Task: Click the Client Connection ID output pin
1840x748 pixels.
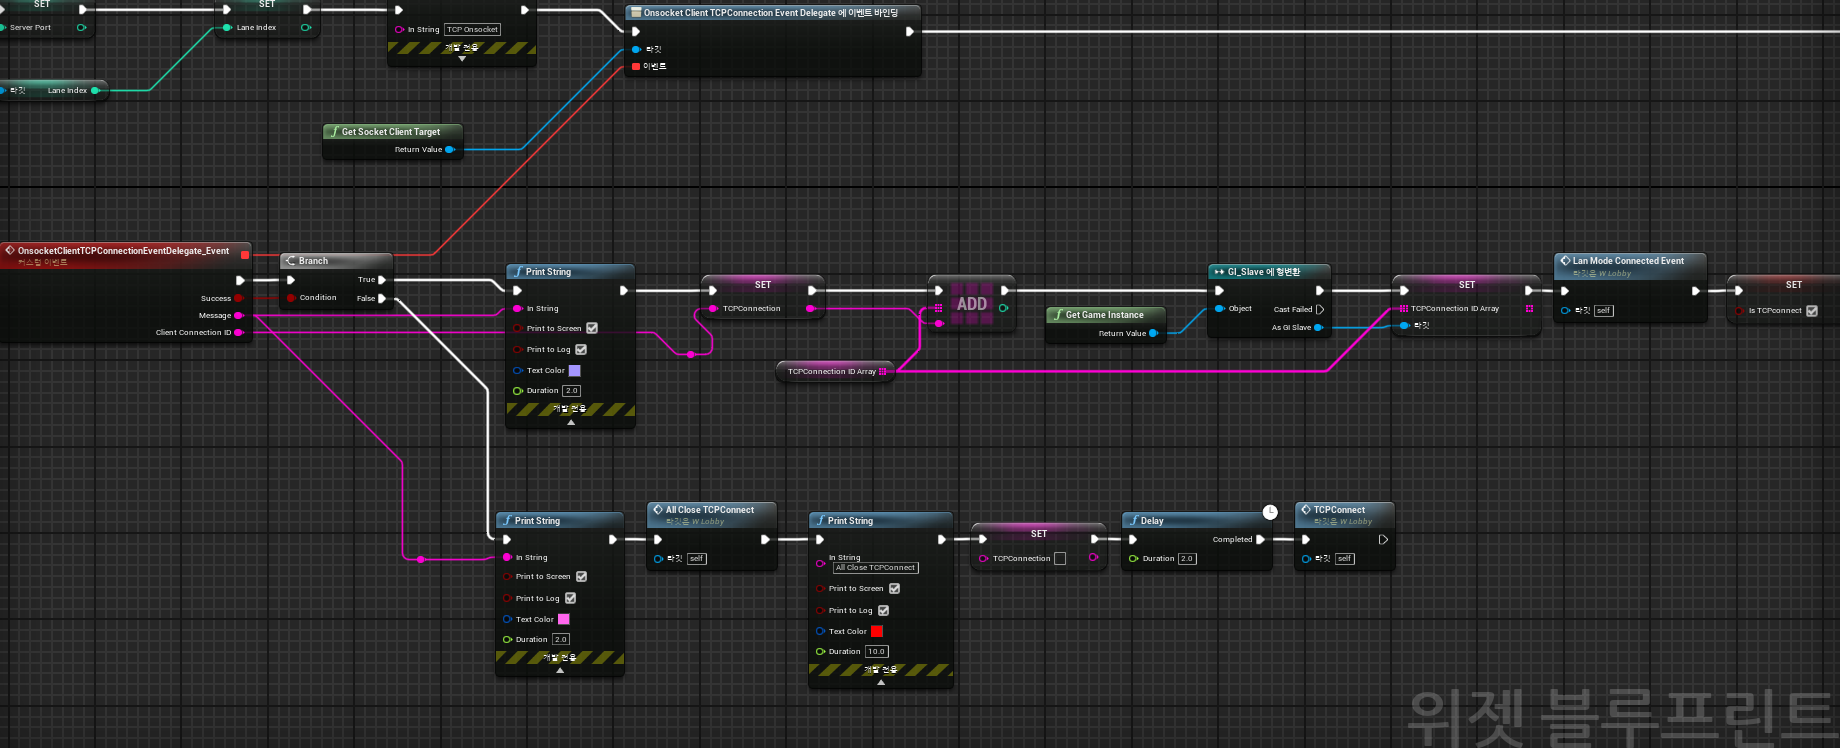Action: (238, 332)
